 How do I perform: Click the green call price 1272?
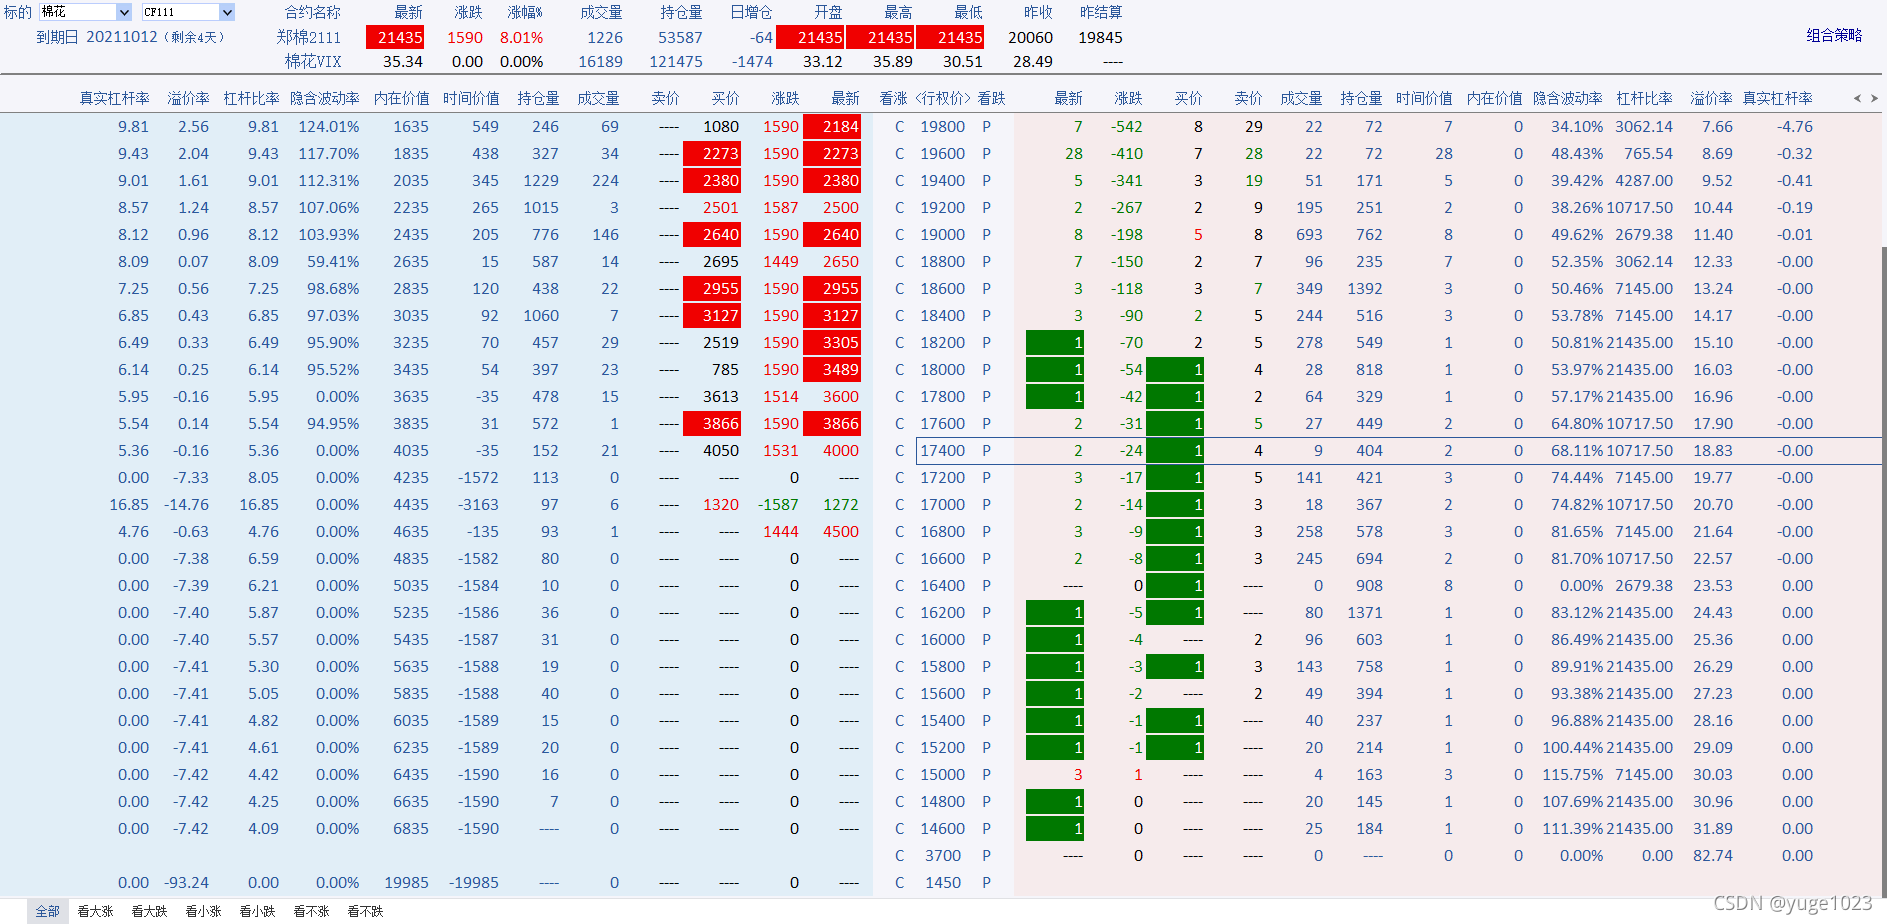[x=840, y=504]
